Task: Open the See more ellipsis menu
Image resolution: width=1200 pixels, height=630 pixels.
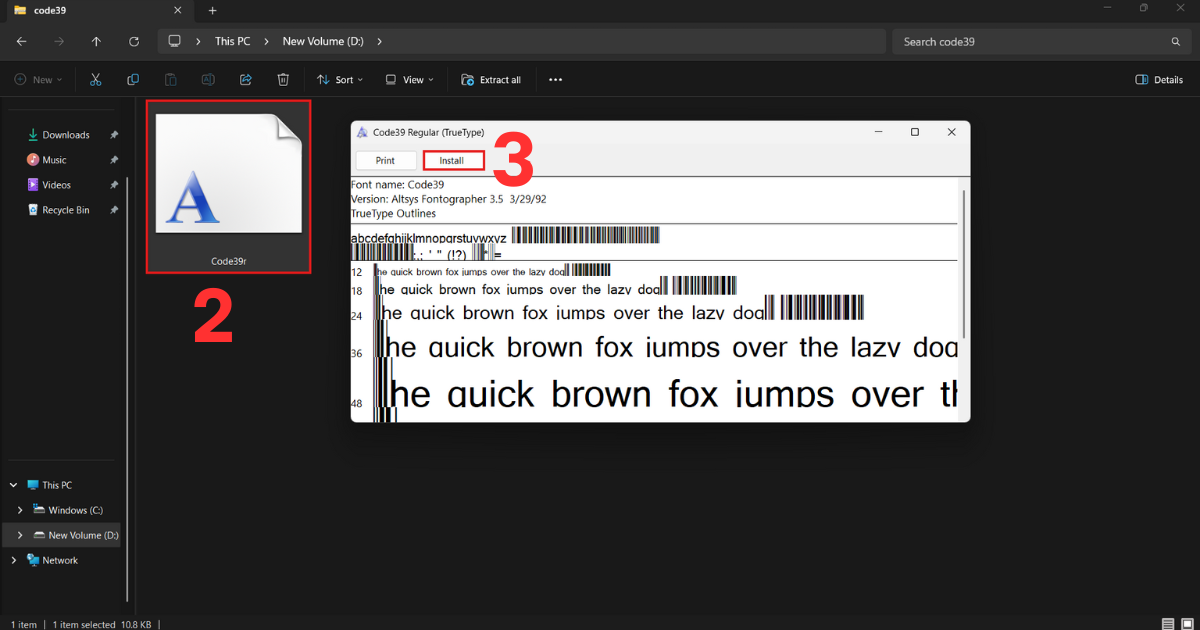Action: 556,80
